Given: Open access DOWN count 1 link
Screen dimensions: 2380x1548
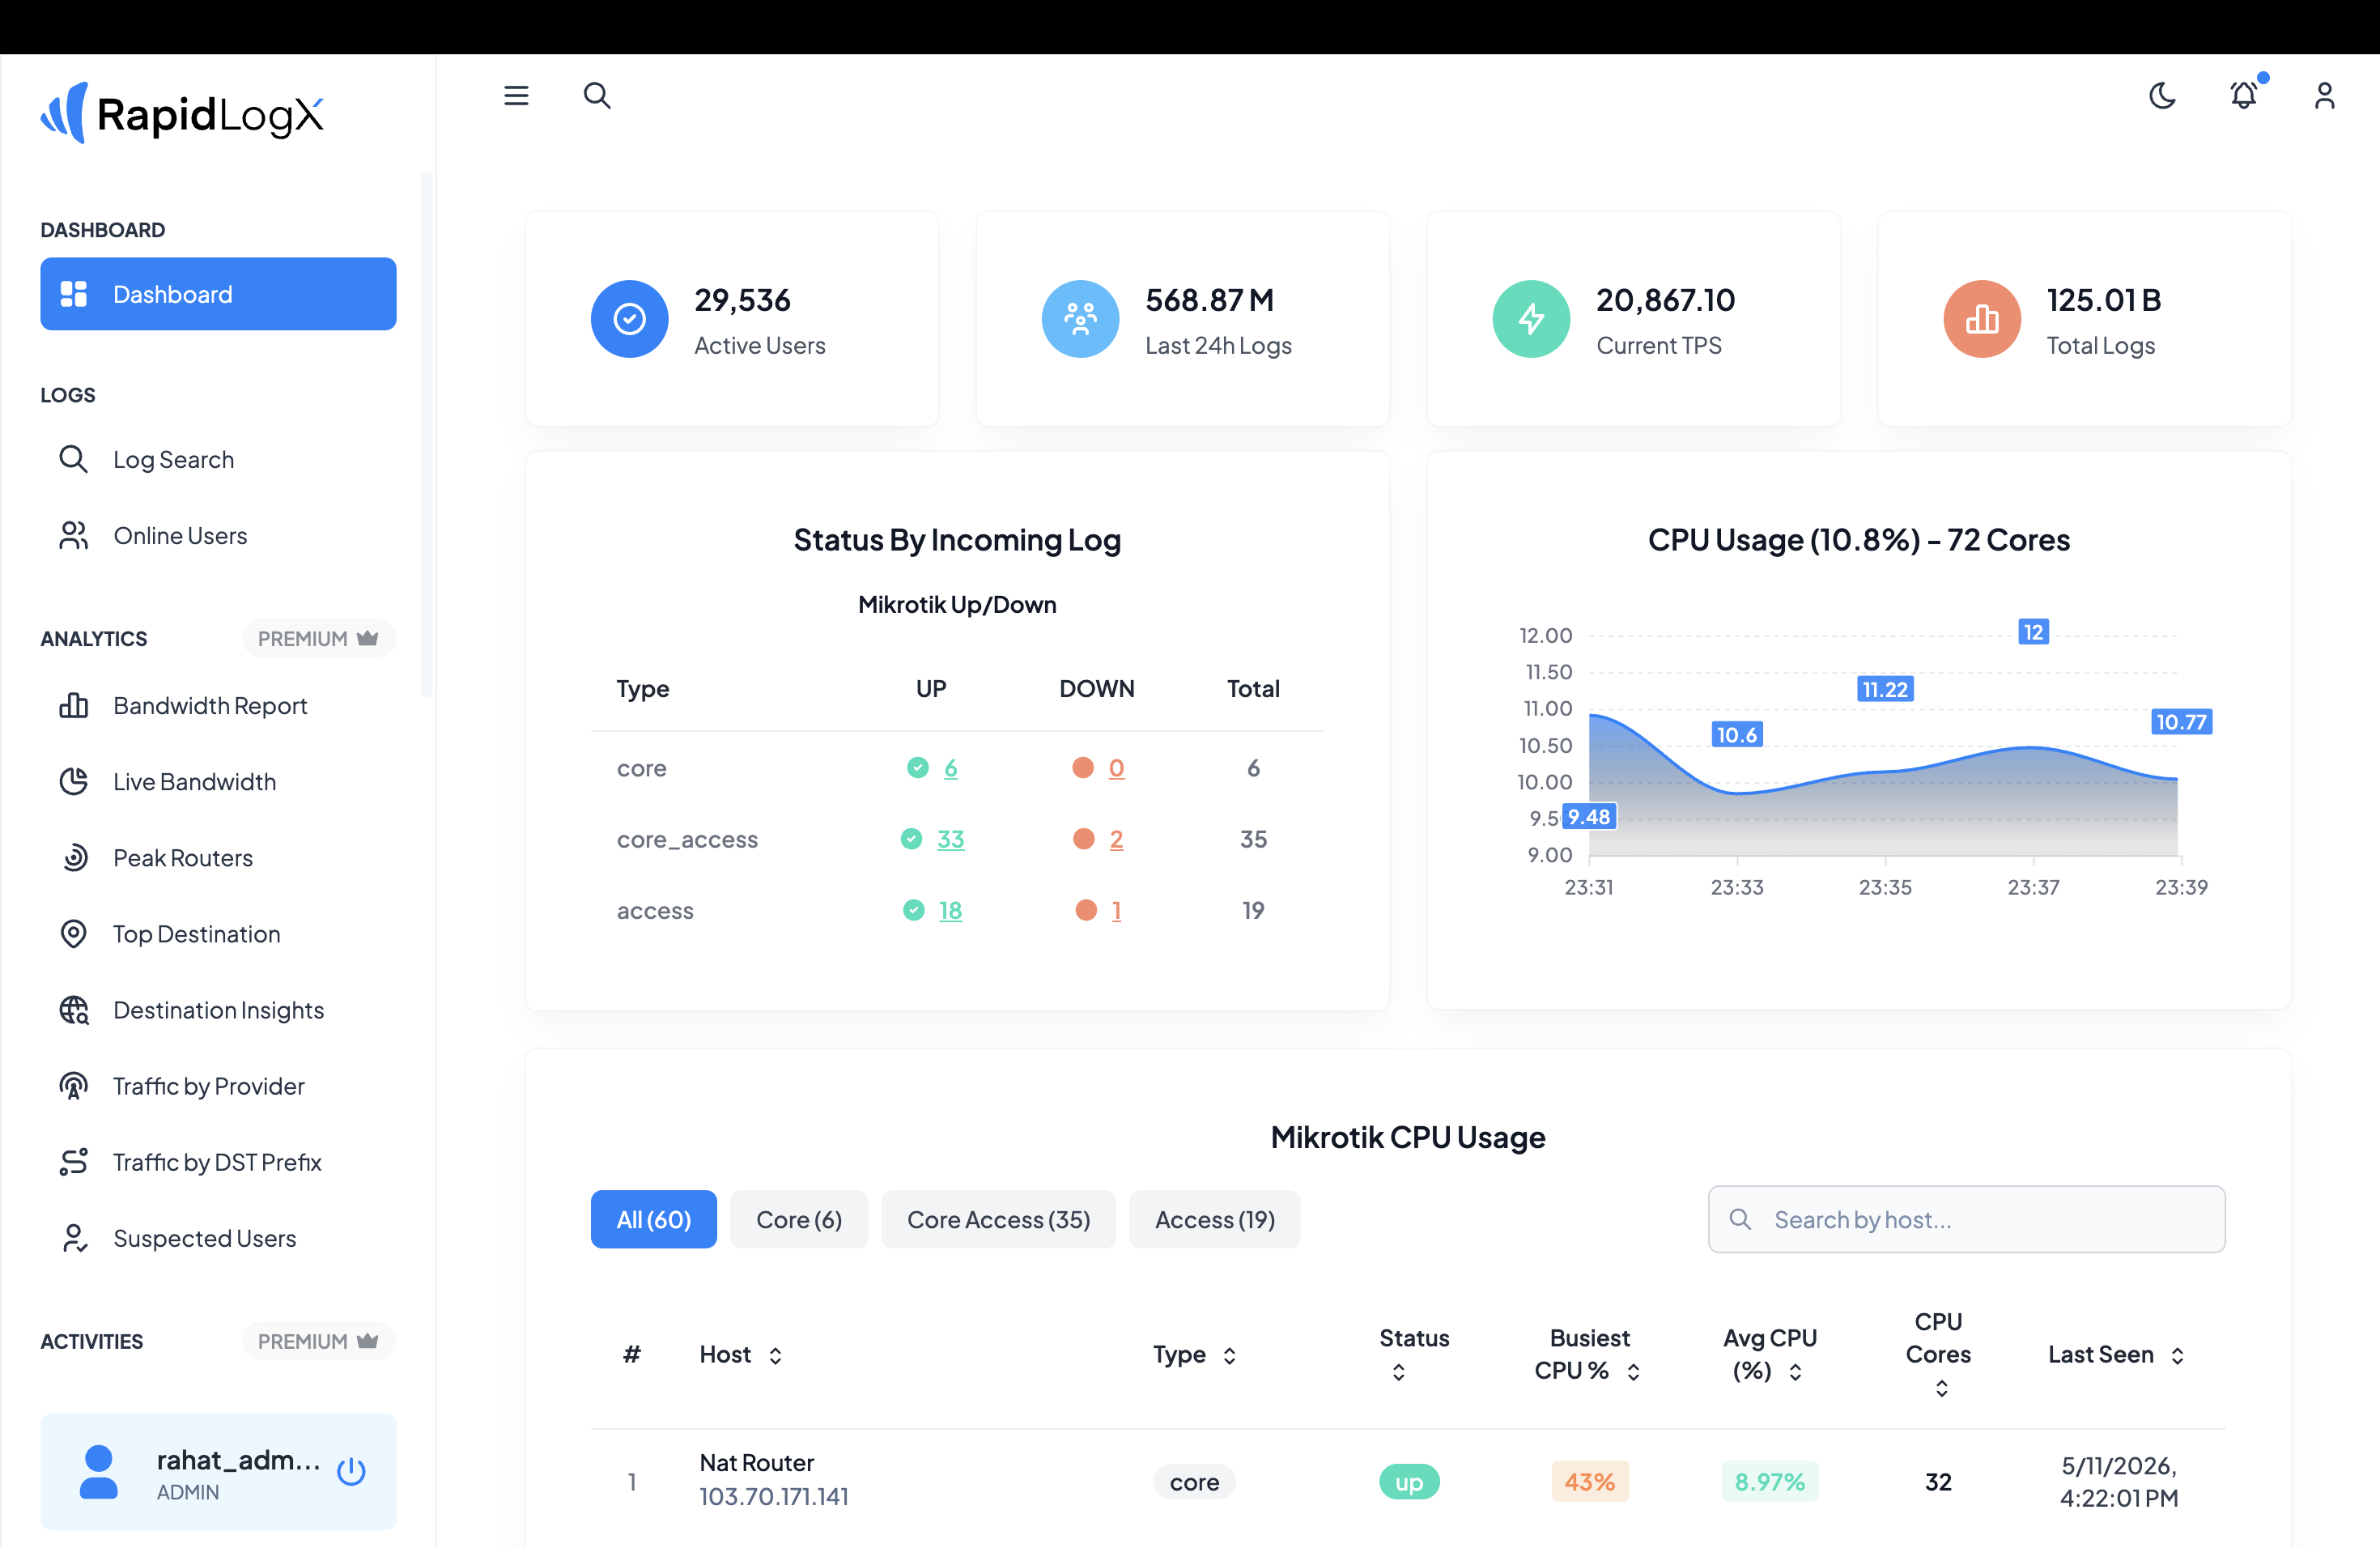Looking at the screenshot, I should pos(1116,910).
